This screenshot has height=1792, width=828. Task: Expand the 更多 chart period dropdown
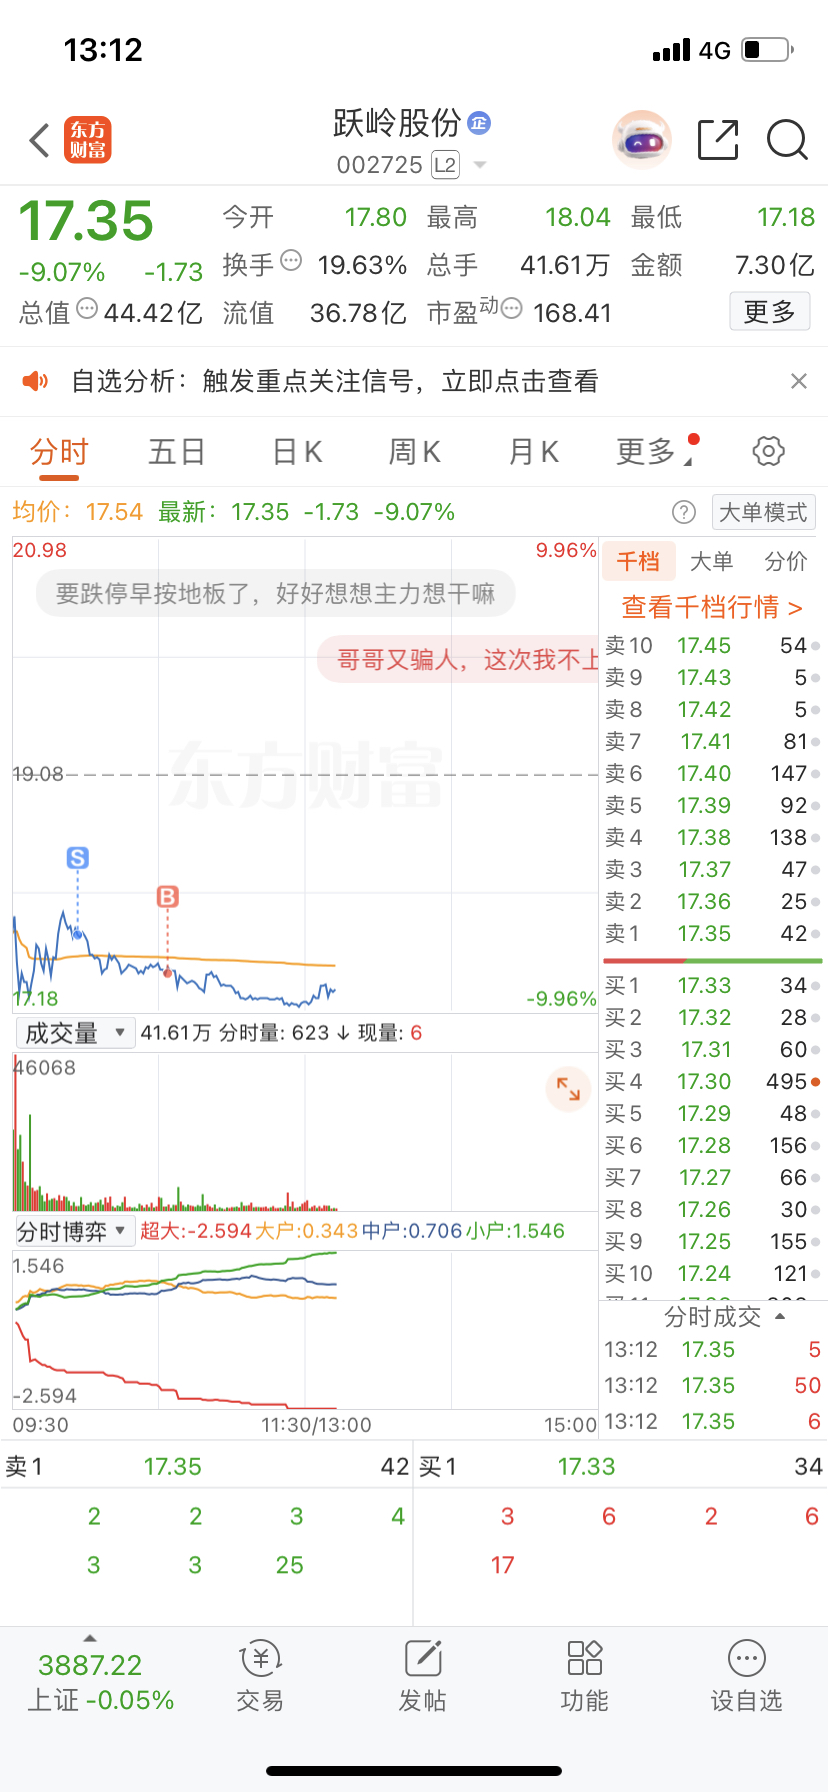[656, 452]
